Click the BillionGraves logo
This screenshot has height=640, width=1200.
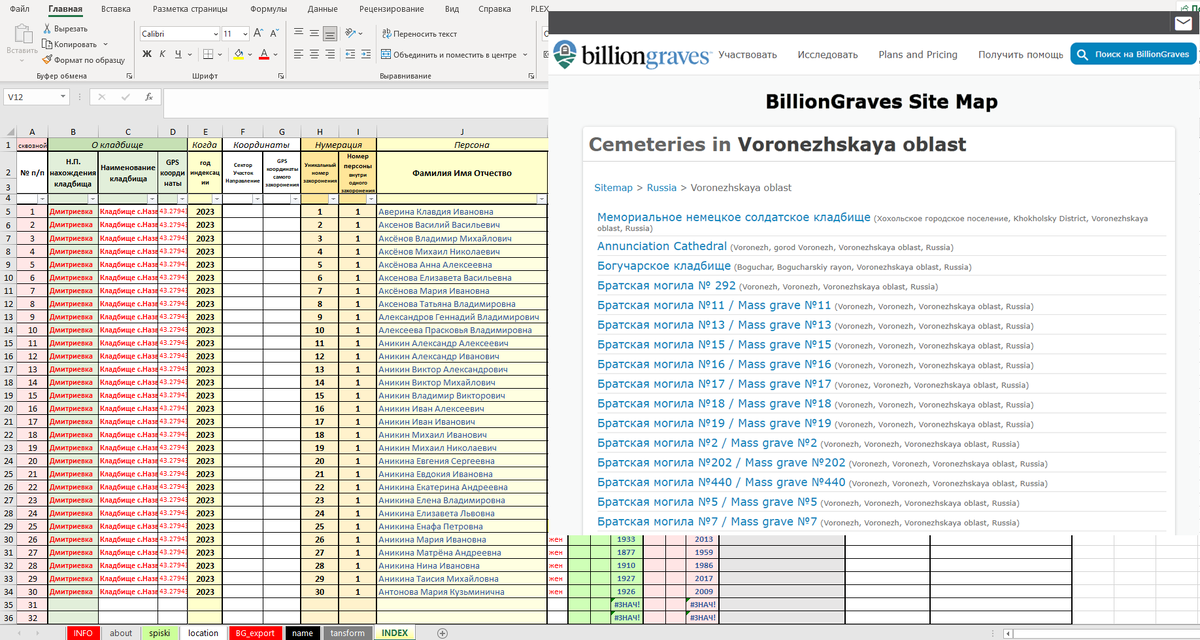pyautogui.click(x=632, y=53)
